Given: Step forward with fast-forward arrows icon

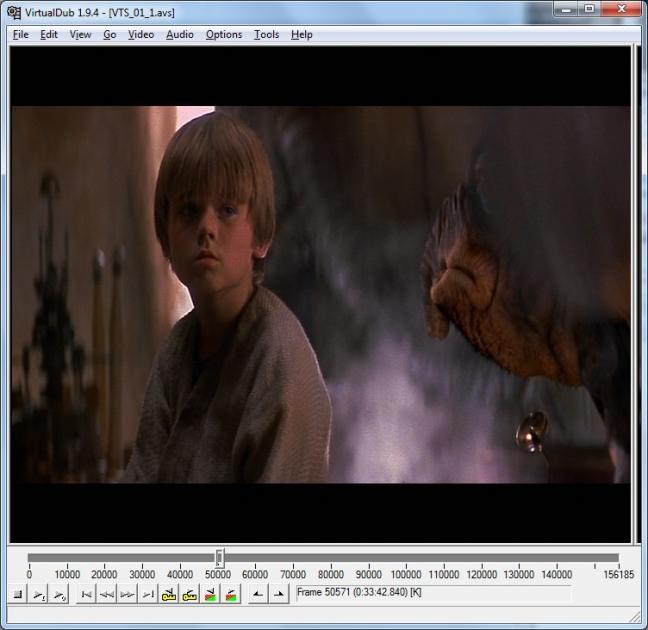Looking at the screenshot, I should click(127, 594).
